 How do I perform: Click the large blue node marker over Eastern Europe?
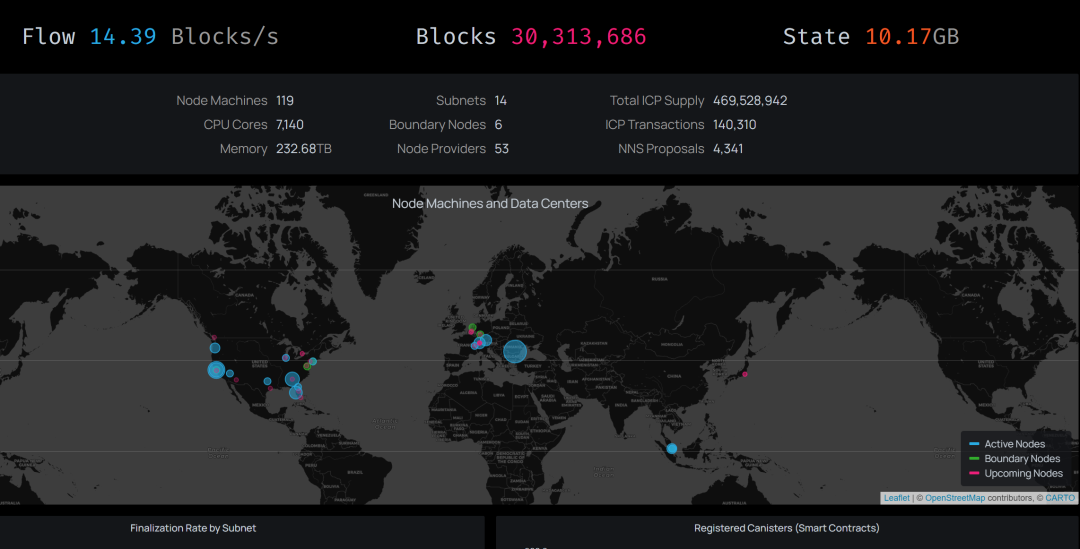coord(514,351)
